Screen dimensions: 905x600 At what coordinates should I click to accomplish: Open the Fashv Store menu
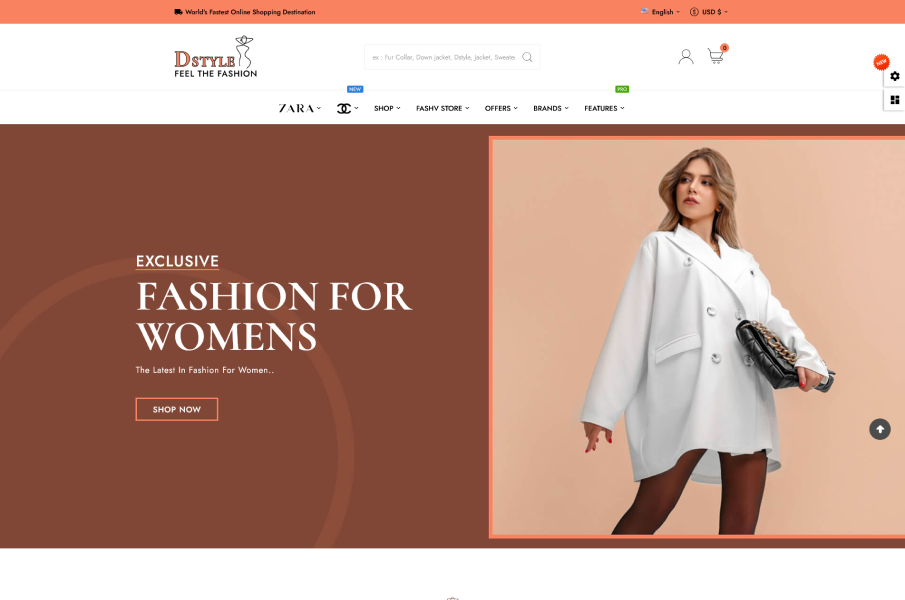point(442,108)
